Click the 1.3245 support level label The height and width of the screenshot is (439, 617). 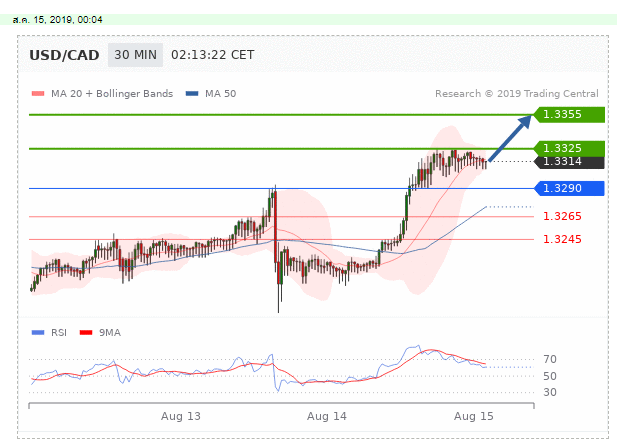(562, 239)
